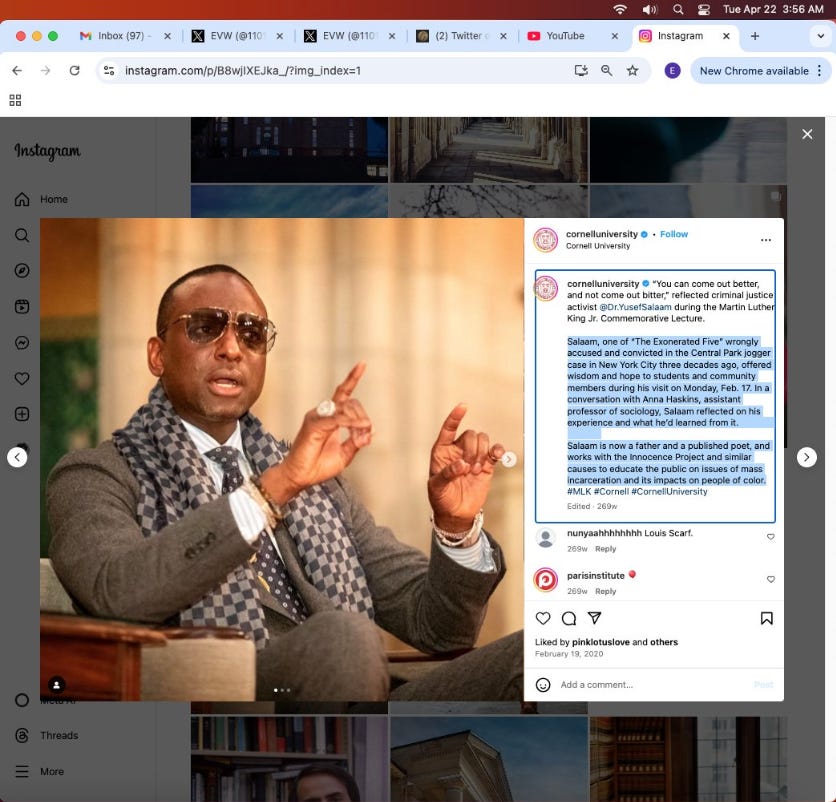Show tagged people icon on the photo
This screenshot has width=836, height=802.
click(57, 685)
